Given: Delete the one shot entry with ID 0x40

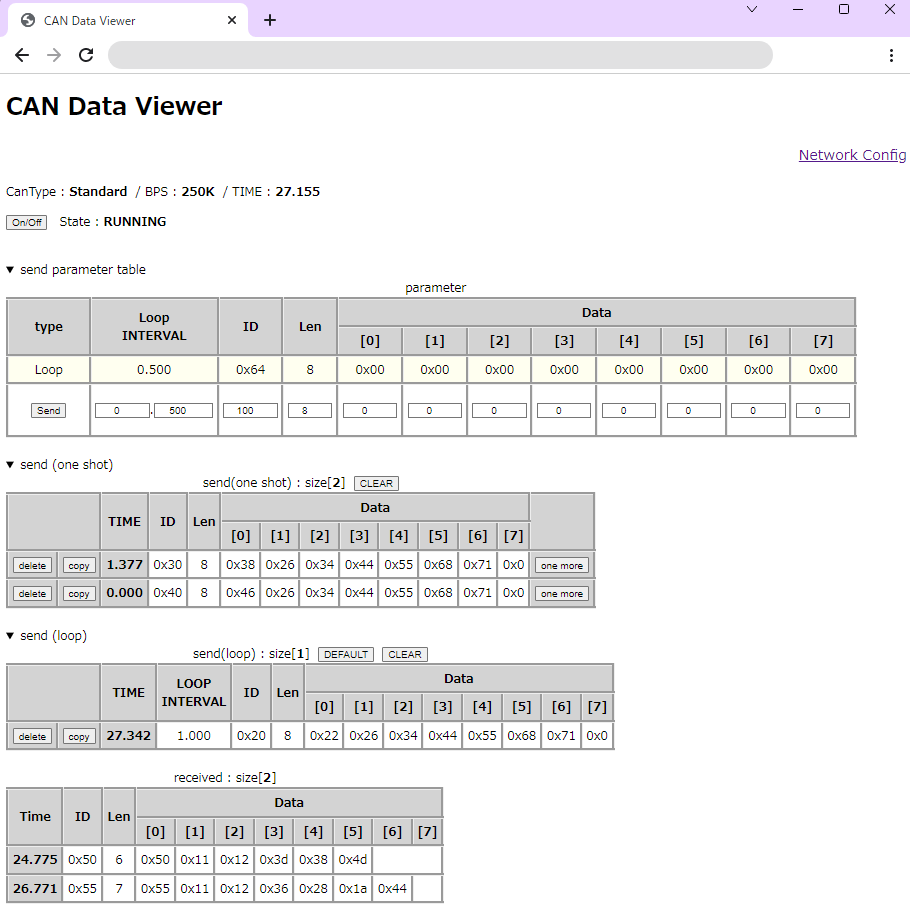Looking at the screenshot, I should [x=32, y=593].
